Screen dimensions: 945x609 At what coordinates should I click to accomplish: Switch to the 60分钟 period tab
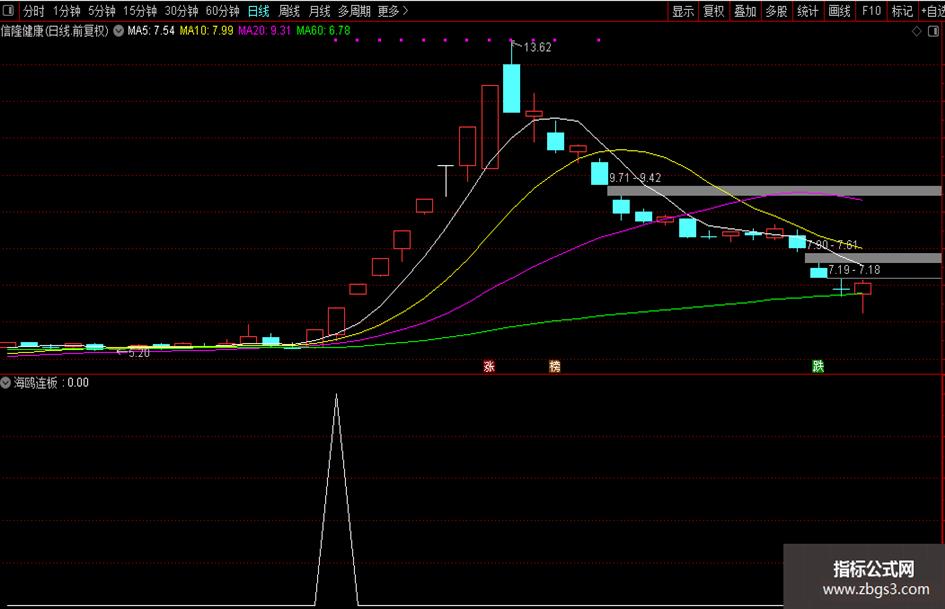[222, 11]
